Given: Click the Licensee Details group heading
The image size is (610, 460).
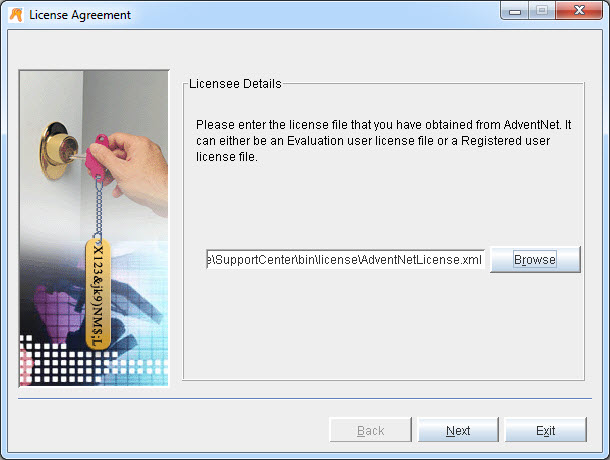Looking at the screenshot, I should (235, 84).
